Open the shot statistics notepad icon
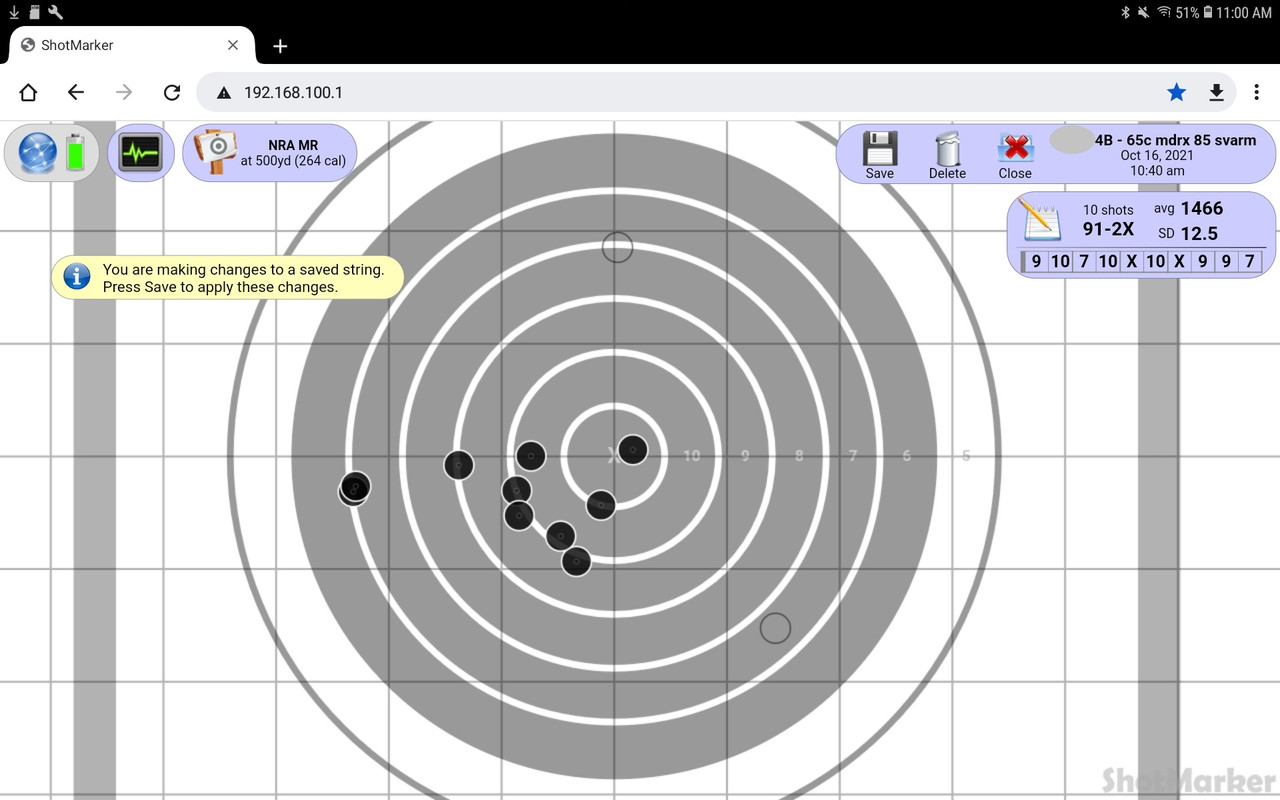 click(x=1040, y=222)
